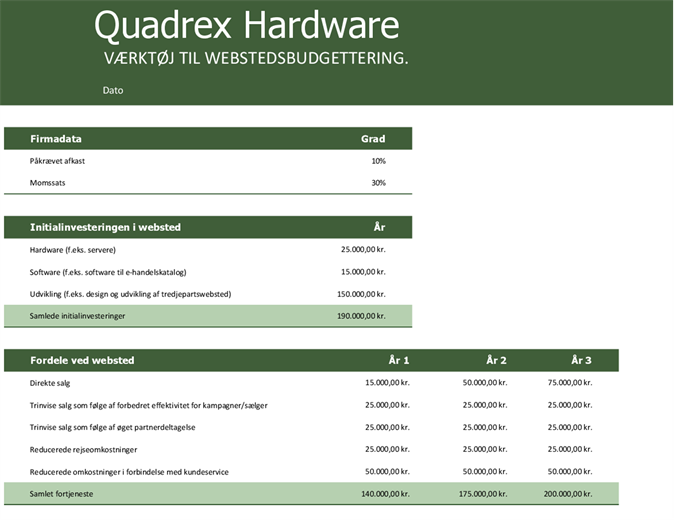This screenshot has width=675, height=520.
Task: Click kundeservice År 1 value 50.000,00 kr.
Action: [x=387, y=471]
